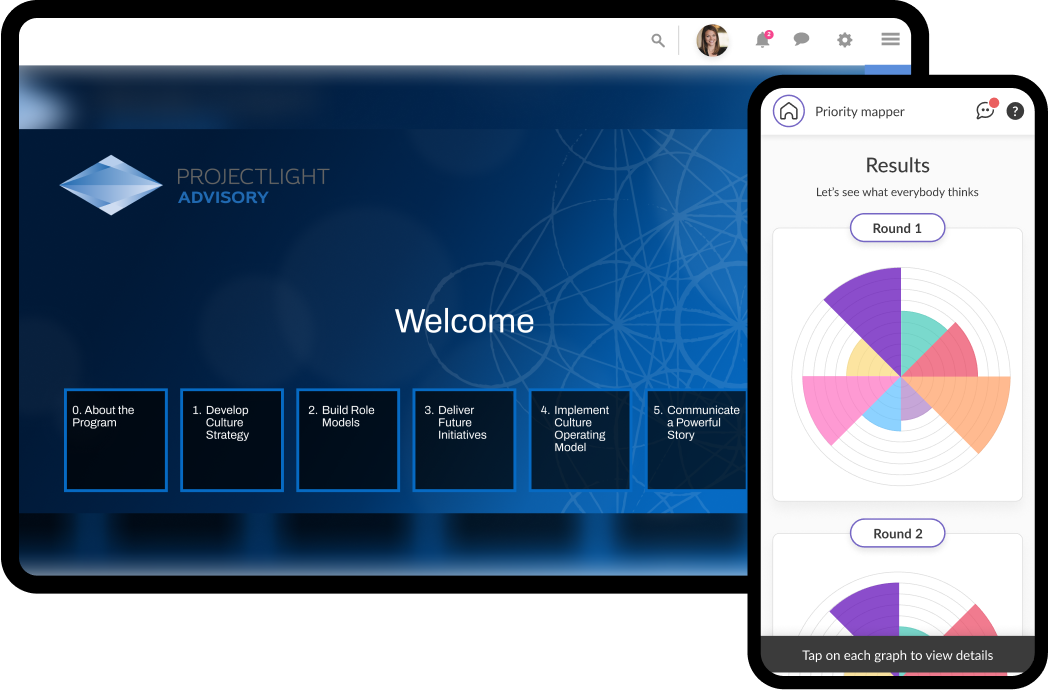Click the ProjectLight Advisory diamond logo
Image resolution: width=1048 pixels, height=690 pixels.
[110, 185]
